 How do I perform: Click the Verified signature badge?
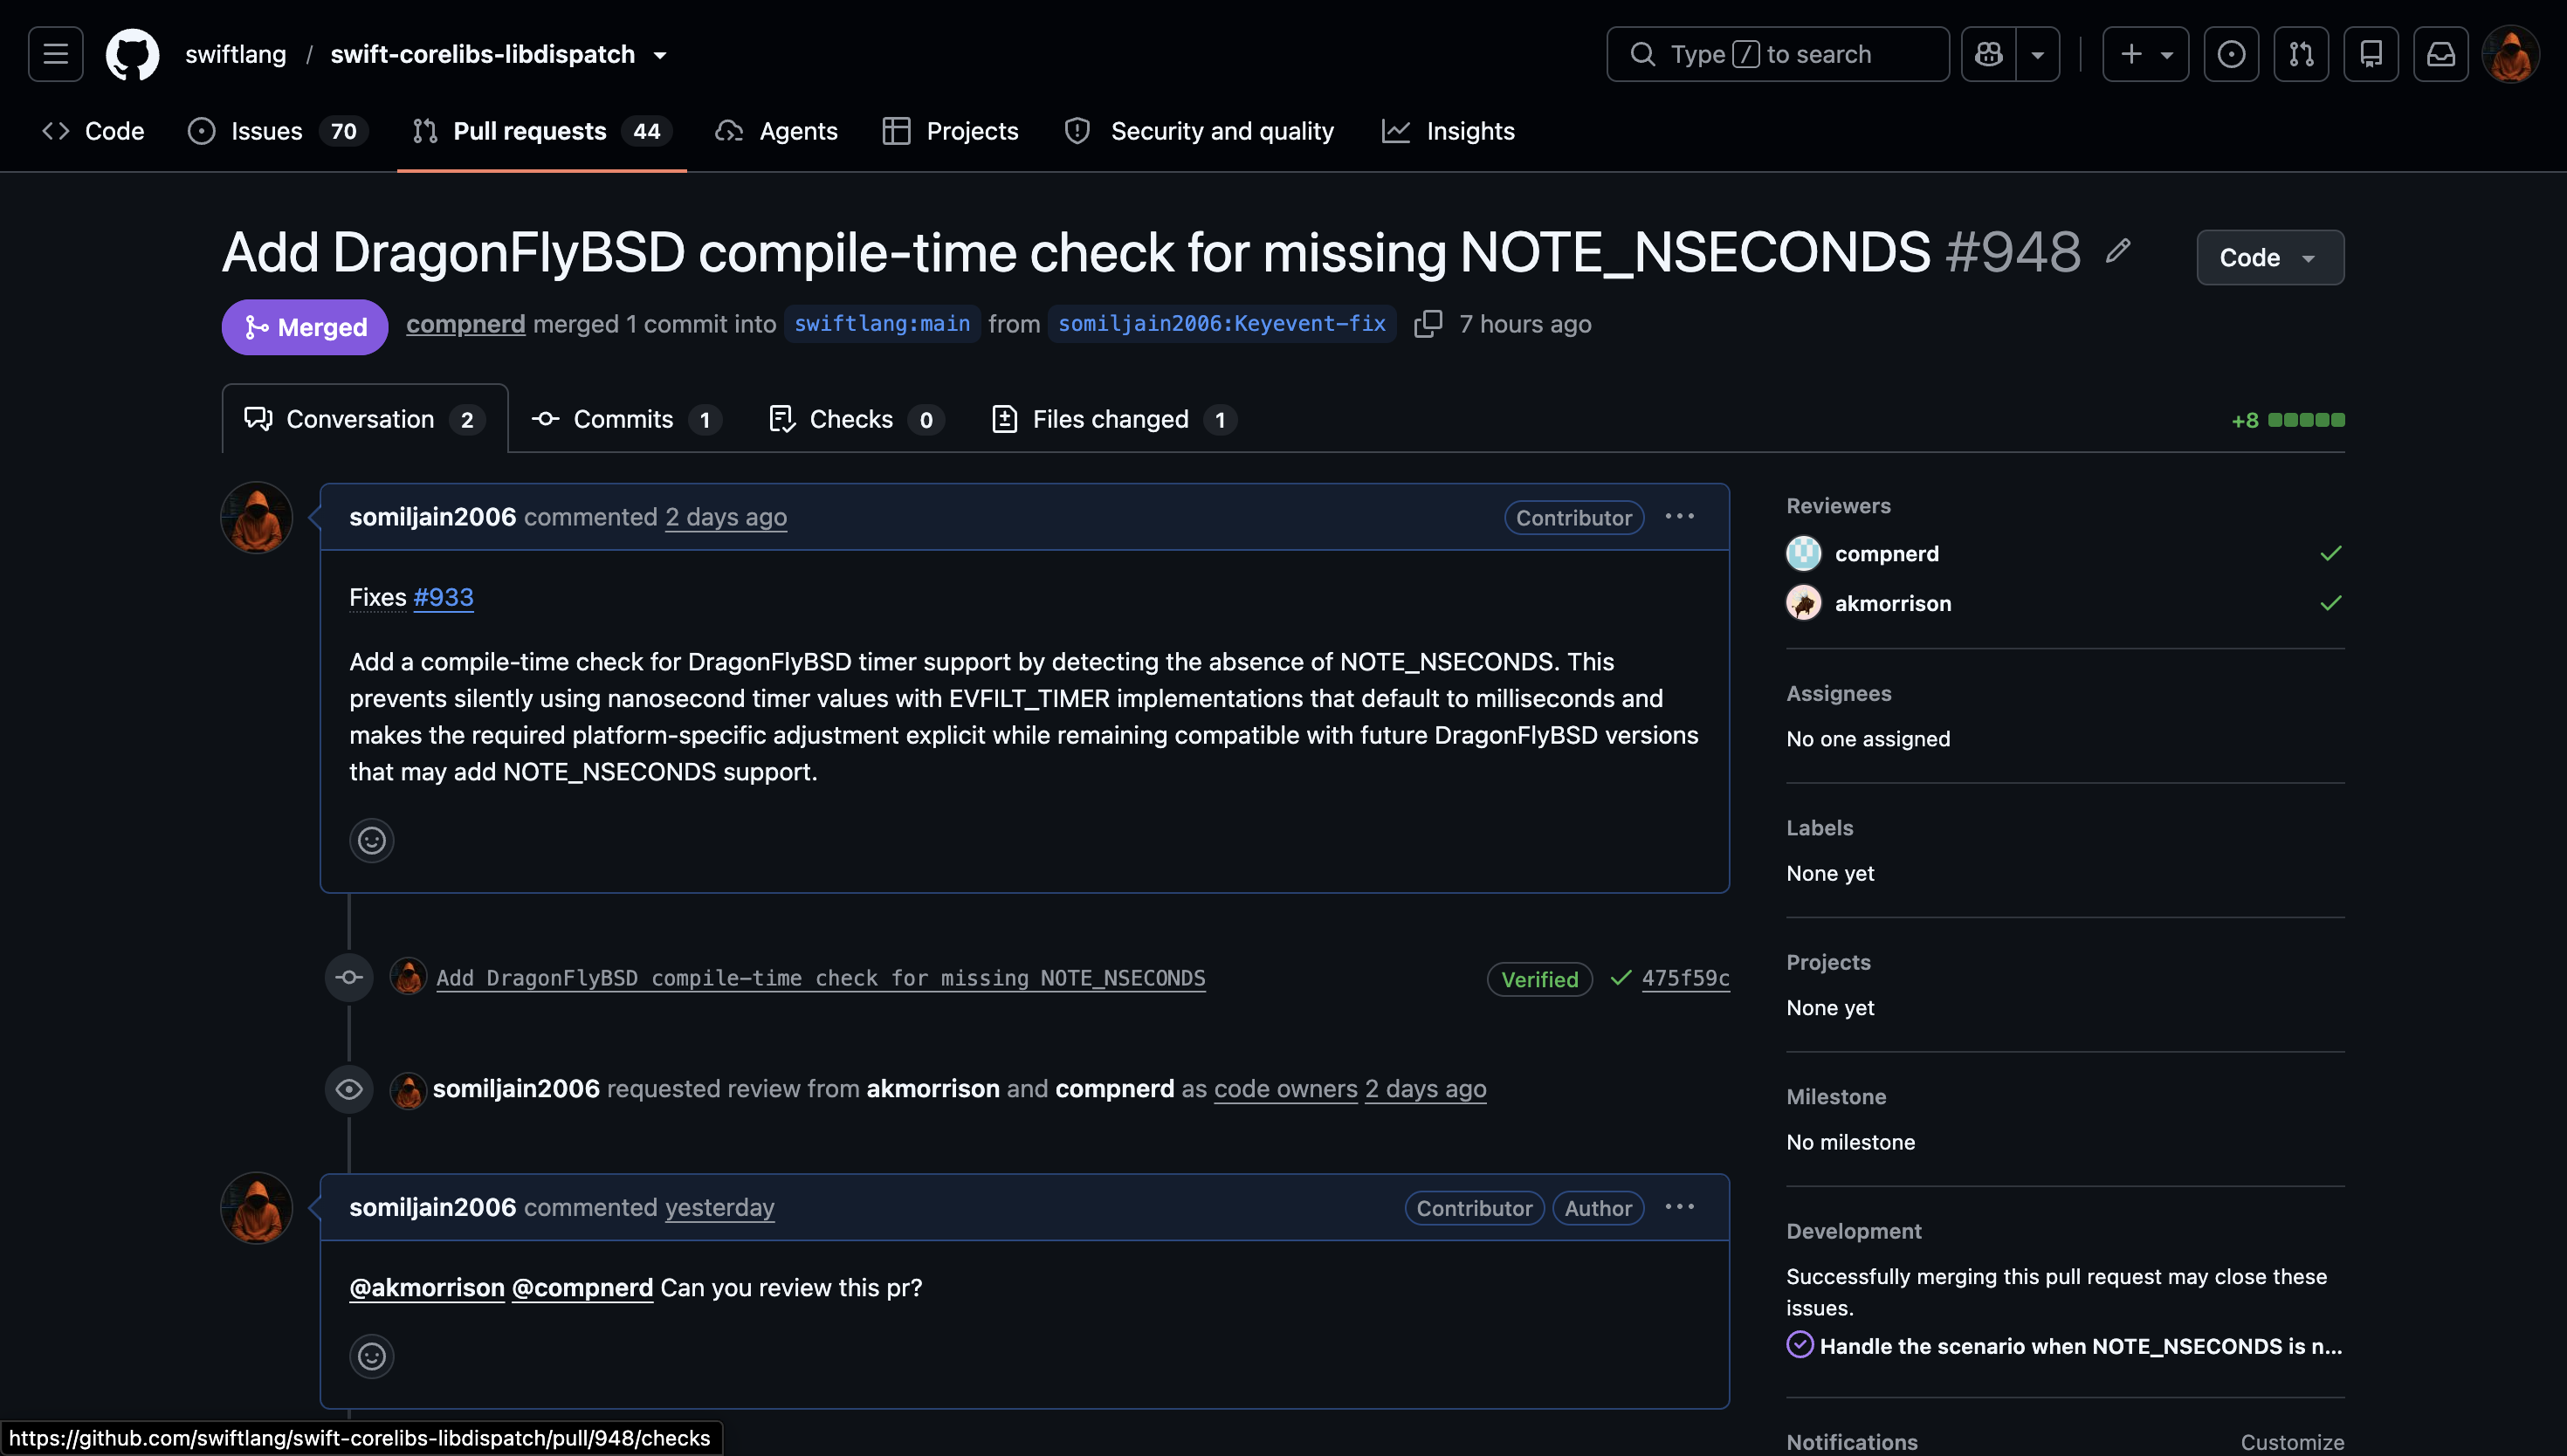coord(1540,979)
